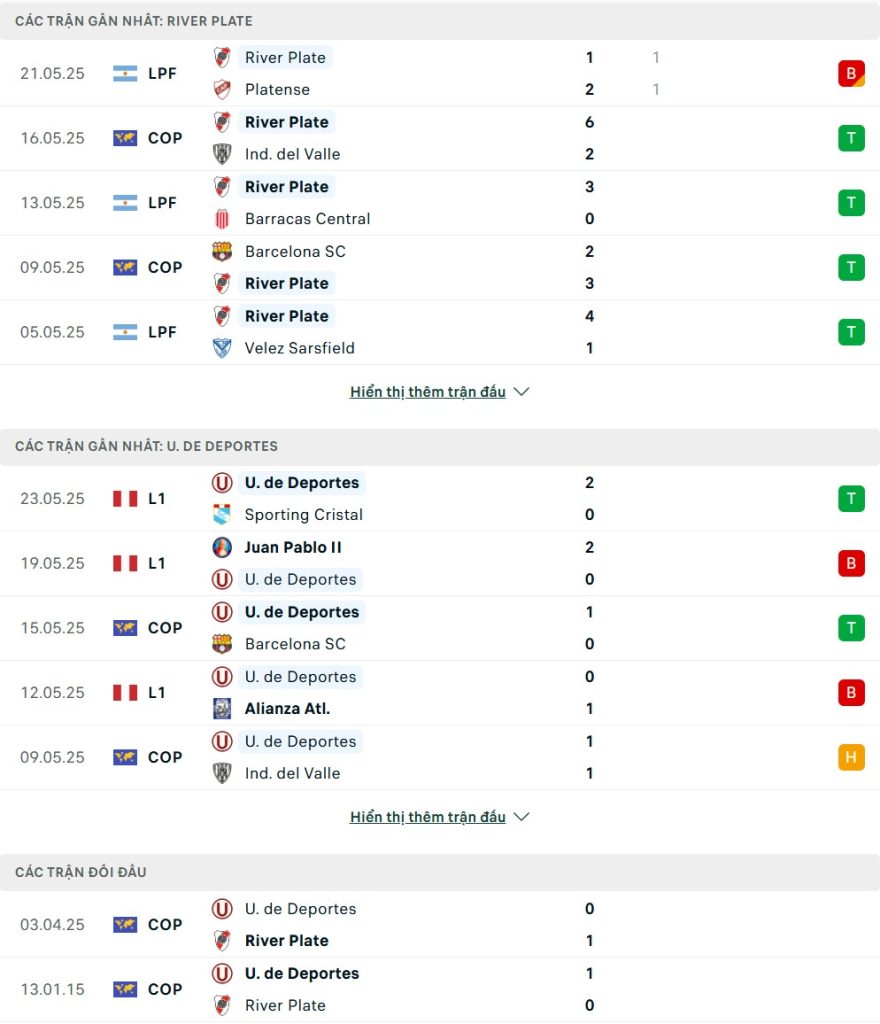
Task: Click the chevron arrow beside the first 'Hiển thị thêm trận đấu'
Action: point(522,392)
